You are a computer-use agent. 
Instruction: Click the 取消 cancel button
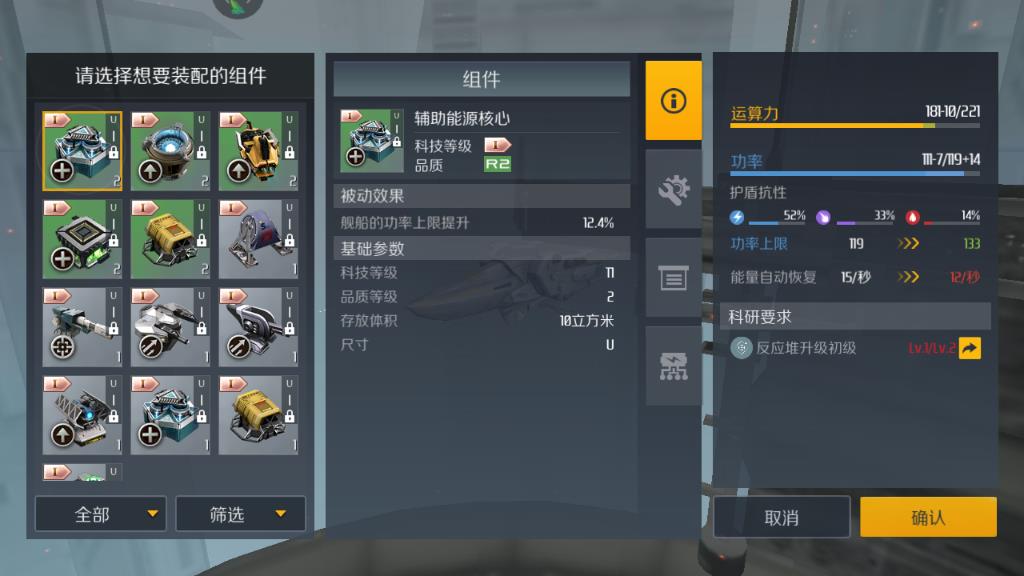click(x=782, y=517)
